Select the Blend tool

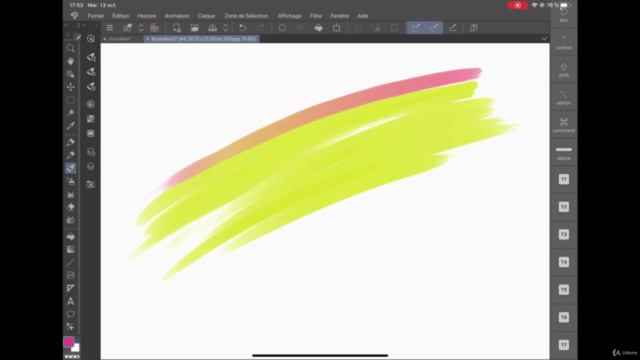(x=70, y=220)
